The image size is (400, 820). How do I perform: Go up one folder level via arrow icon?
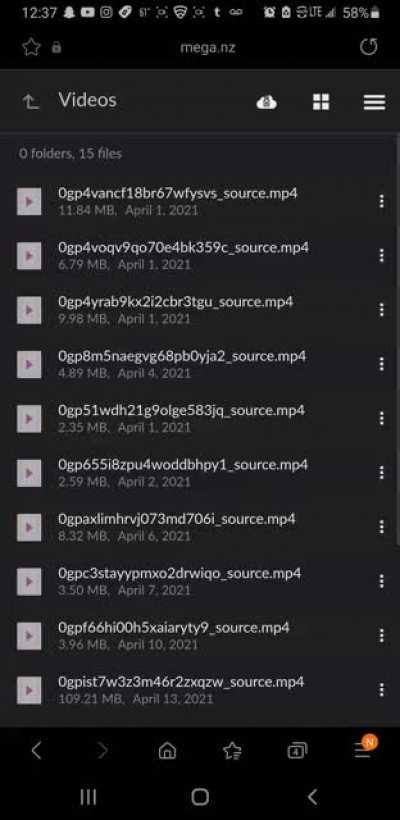click(31, 101)
